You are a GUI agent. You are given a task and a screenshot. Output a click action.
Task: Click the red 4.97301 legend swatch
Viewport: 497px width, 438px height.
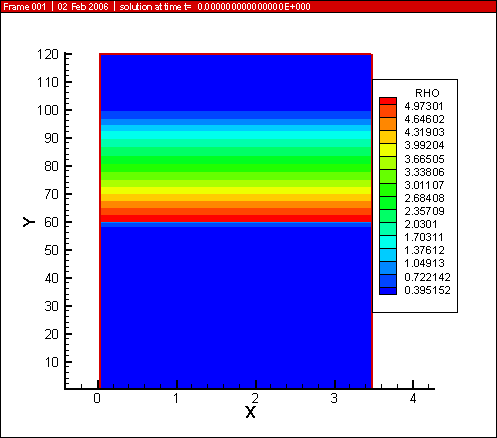[x=388, y=101]
